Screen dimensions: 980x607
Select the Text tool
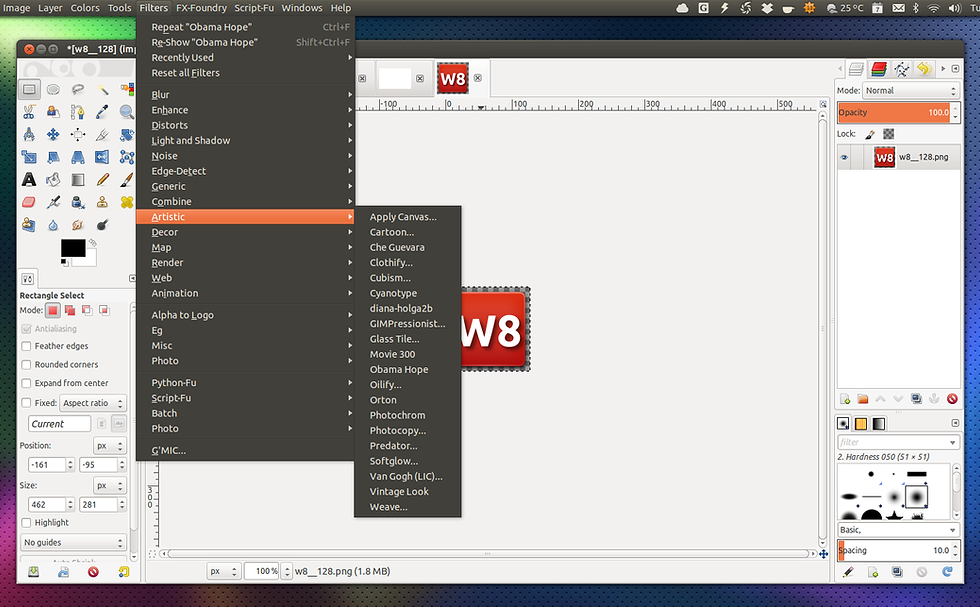[x=29, y=180]
